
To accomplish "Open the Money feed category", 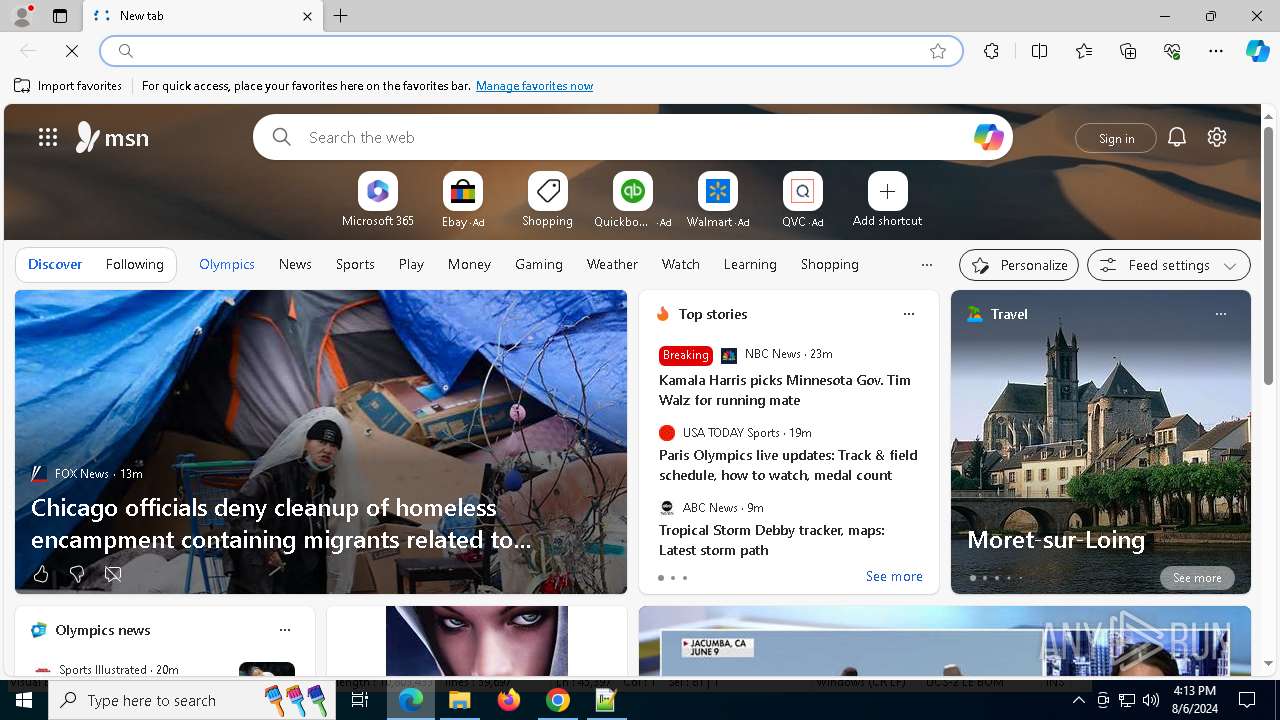I will pyautogui.click(x=469, y=264).
